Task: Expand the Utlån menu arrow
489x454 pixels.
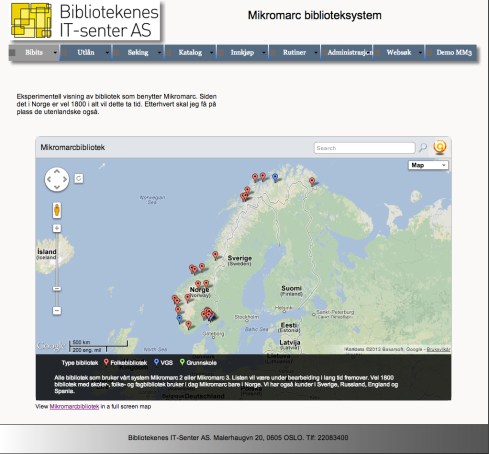Action: [107, 53]
